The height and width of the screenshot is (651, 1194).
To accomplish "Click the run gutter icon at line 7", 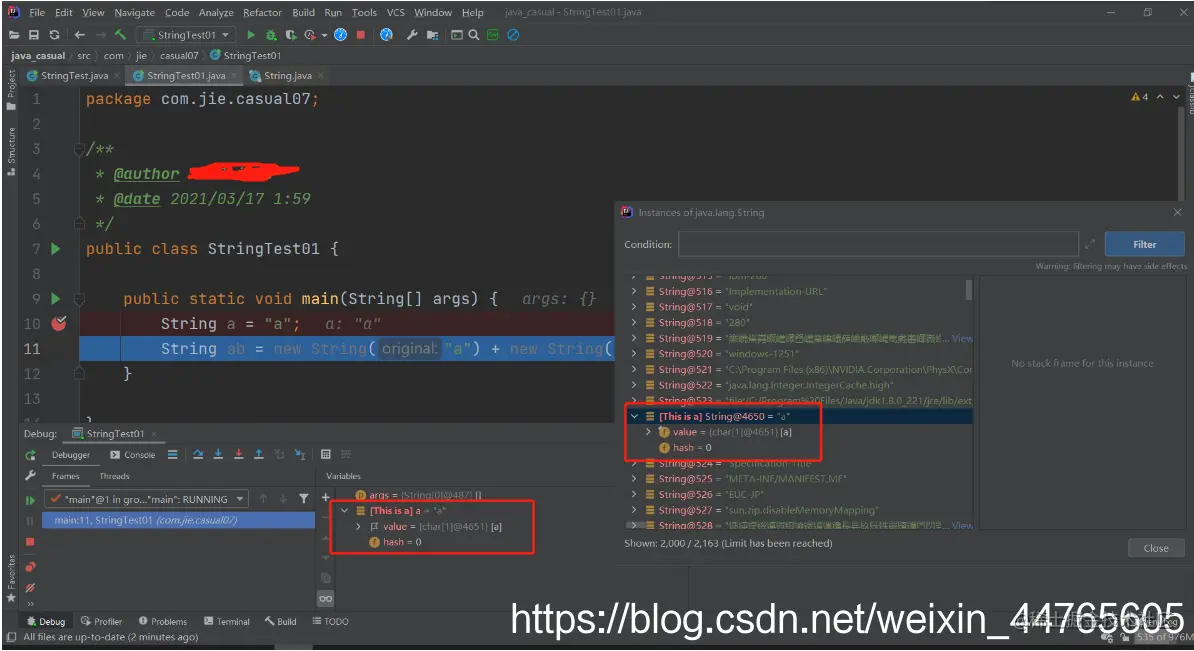I will click(x=55, y=249).
